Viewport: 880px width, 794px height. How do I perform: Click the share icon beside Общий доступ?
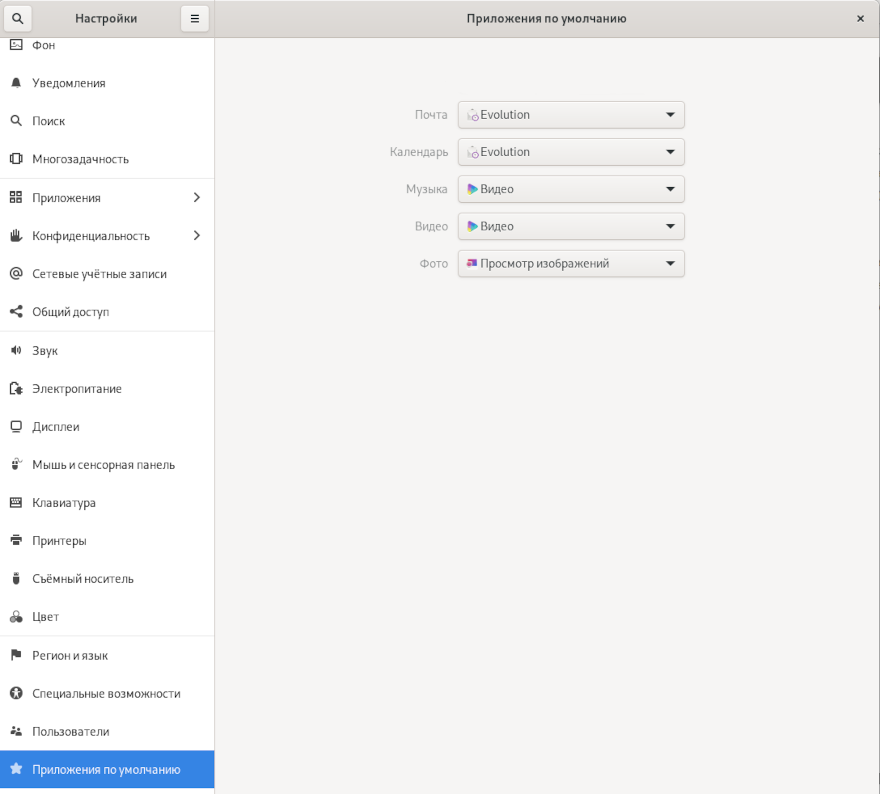(x=16, y=312)
